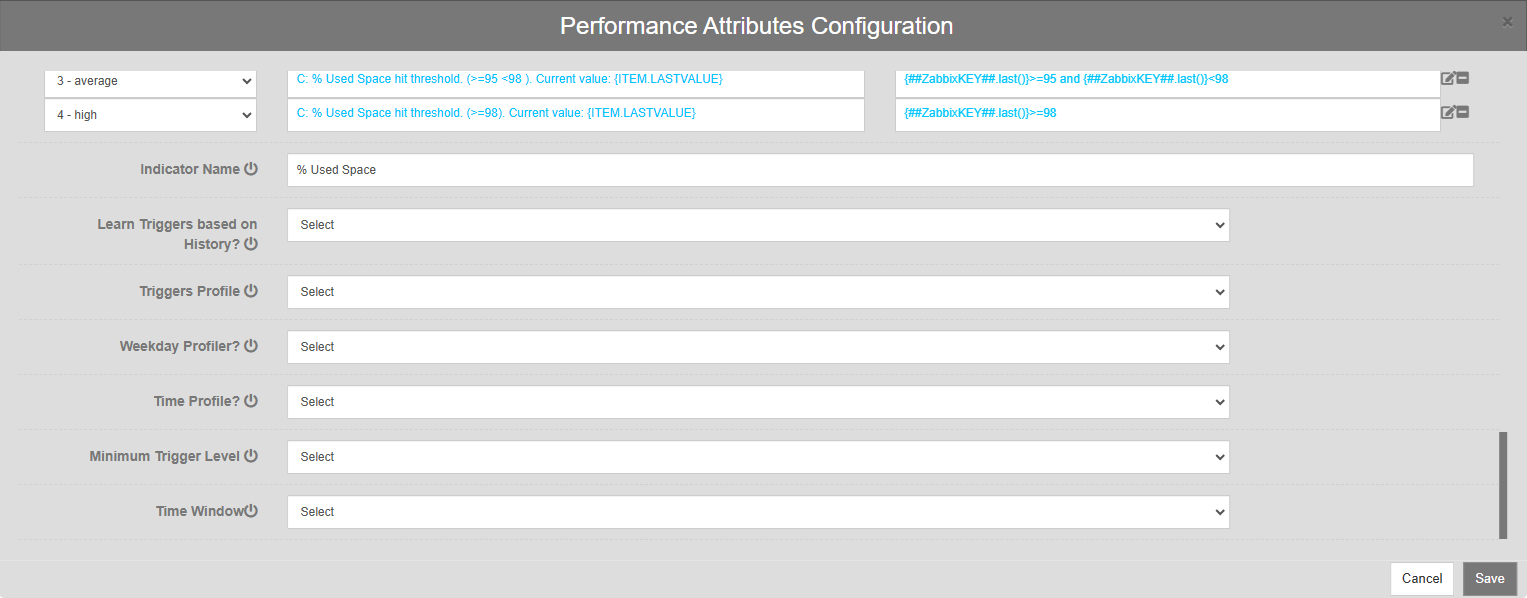Click the edit icon for the average trigger row

1447,79
